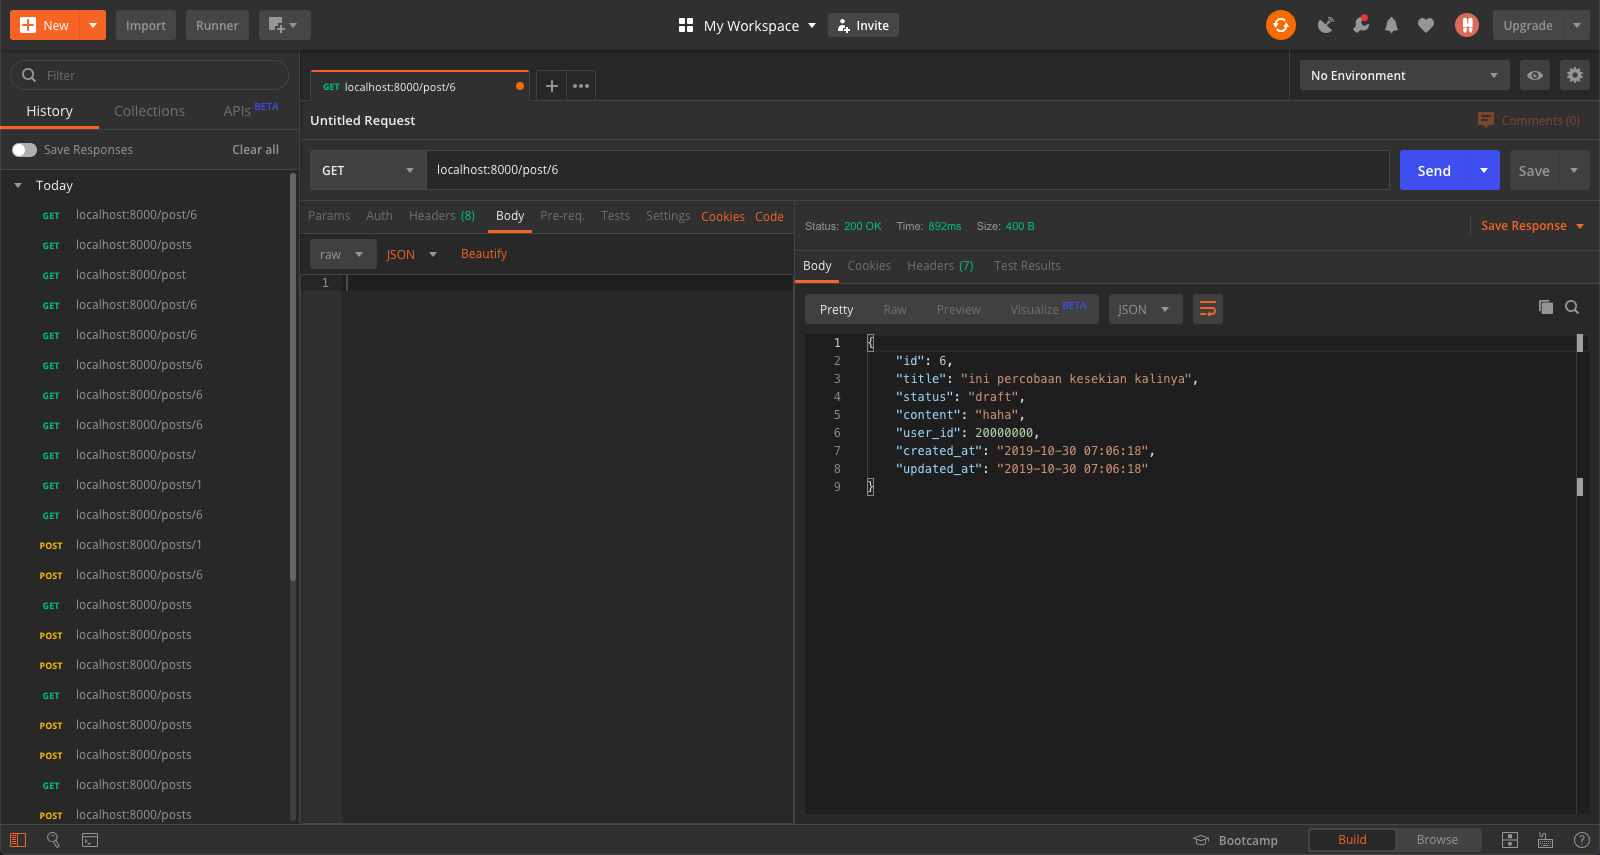Screen dimensions: 1600x855
Task: Switch to Browse mode
Action: point(1436,840)
